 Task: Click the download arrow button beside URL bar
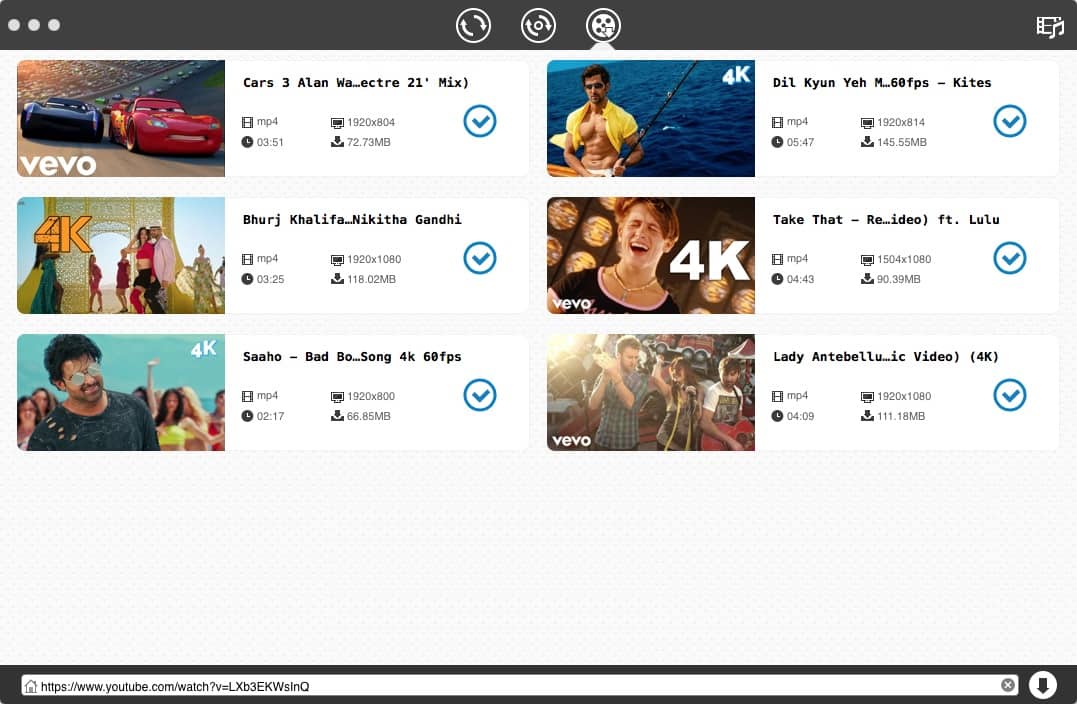tap(1043, 685)
